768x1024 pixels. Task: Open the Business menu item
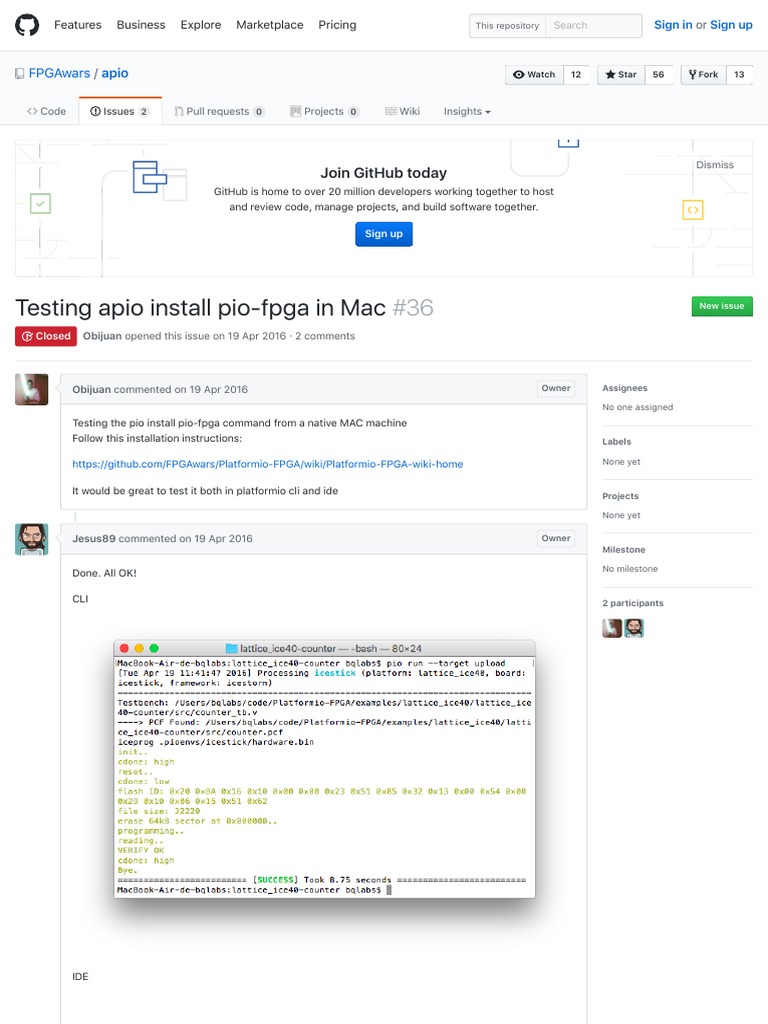pyautogui.click(x=141, y=25)
